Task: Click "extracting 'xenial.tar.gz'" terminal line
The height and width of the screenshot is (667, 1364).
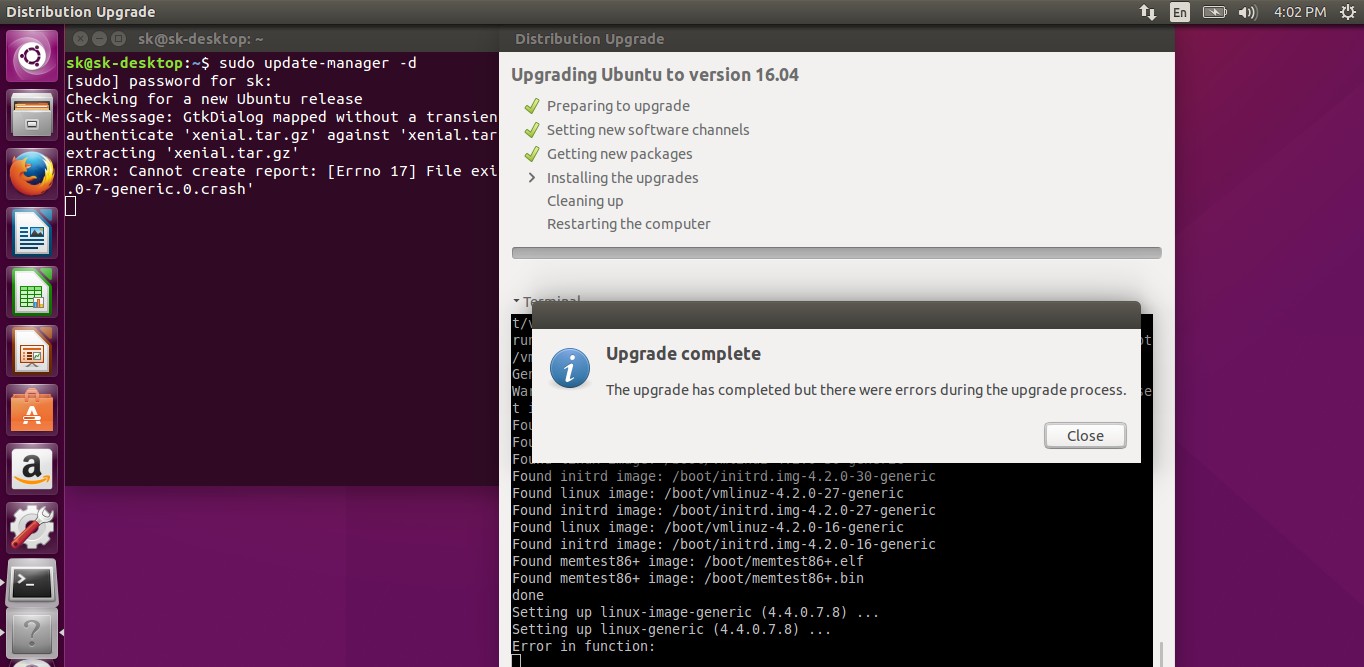Action: (183, 153)
